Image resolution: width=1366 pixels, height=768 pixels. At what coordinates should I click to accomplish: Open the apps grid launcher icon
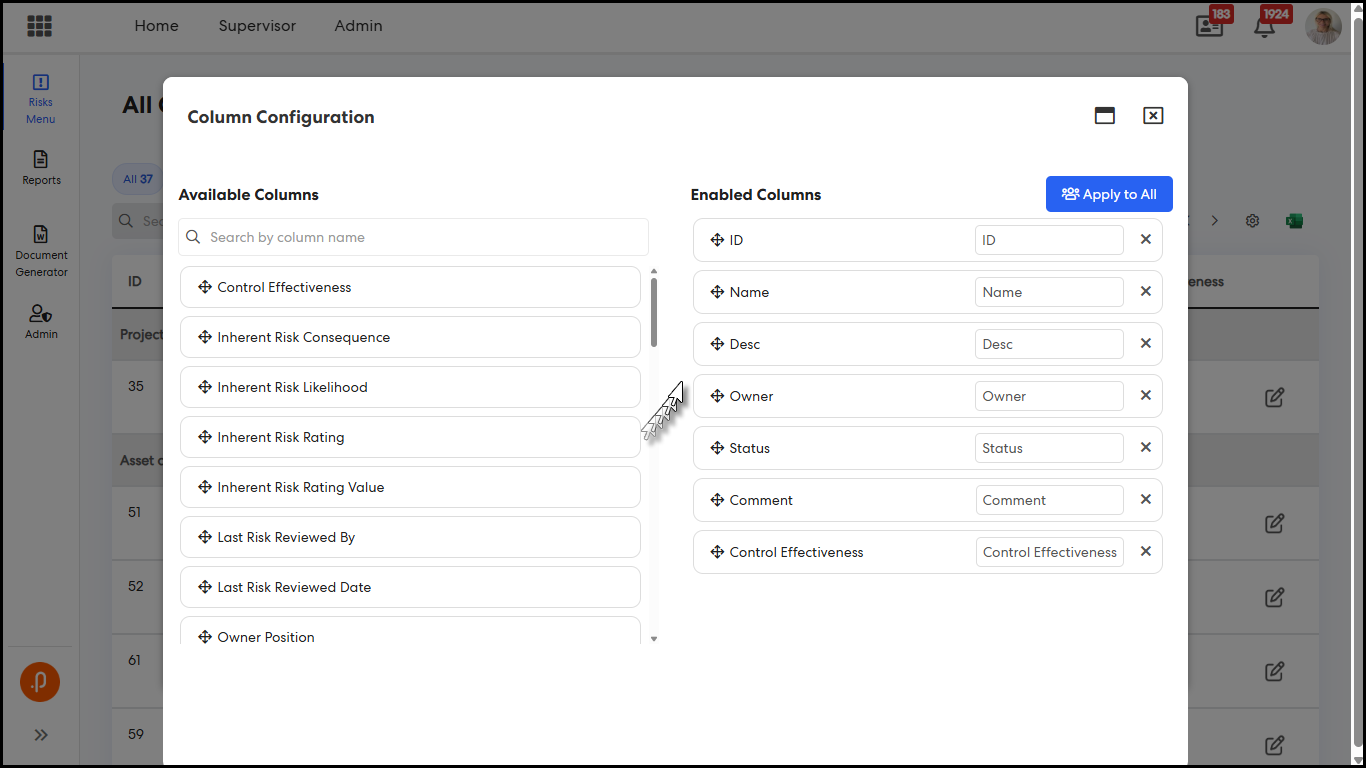[39, 26]
